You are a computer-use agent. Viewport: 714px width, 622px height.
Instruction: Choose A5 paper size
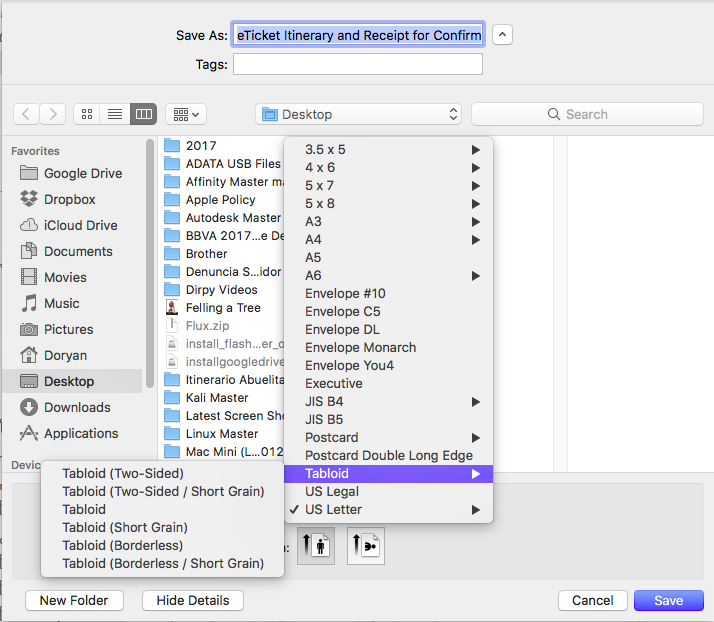[388, 257]
